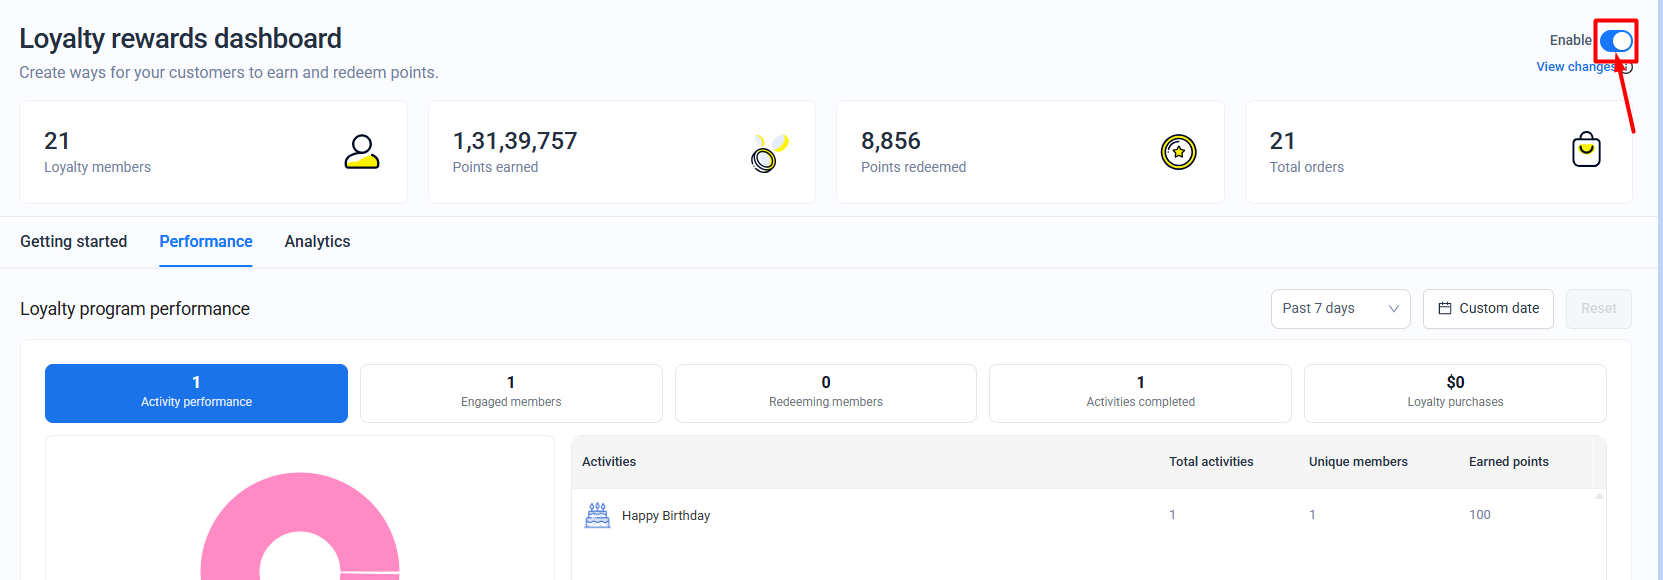Click the Happy Birthday cake icon
1663x580 pixels.
click(597, 515)
